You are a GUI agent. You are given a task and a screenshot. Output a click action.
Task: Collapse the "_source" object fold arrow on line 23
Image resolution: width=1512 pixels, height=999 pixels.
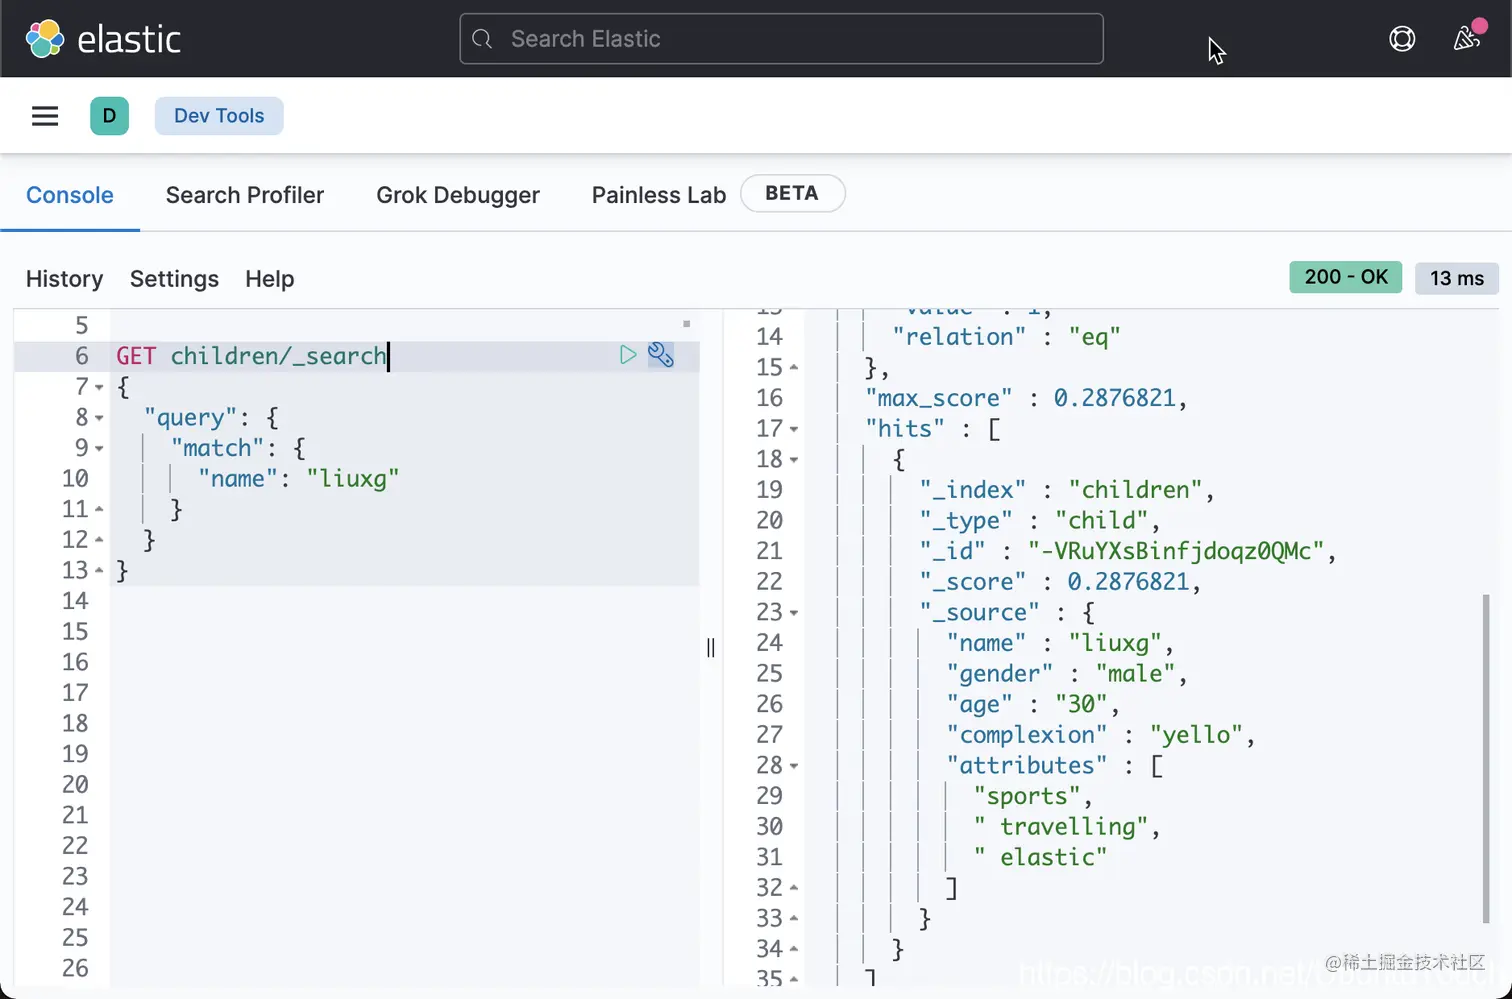pyautogui.click(x=794, y=613)
